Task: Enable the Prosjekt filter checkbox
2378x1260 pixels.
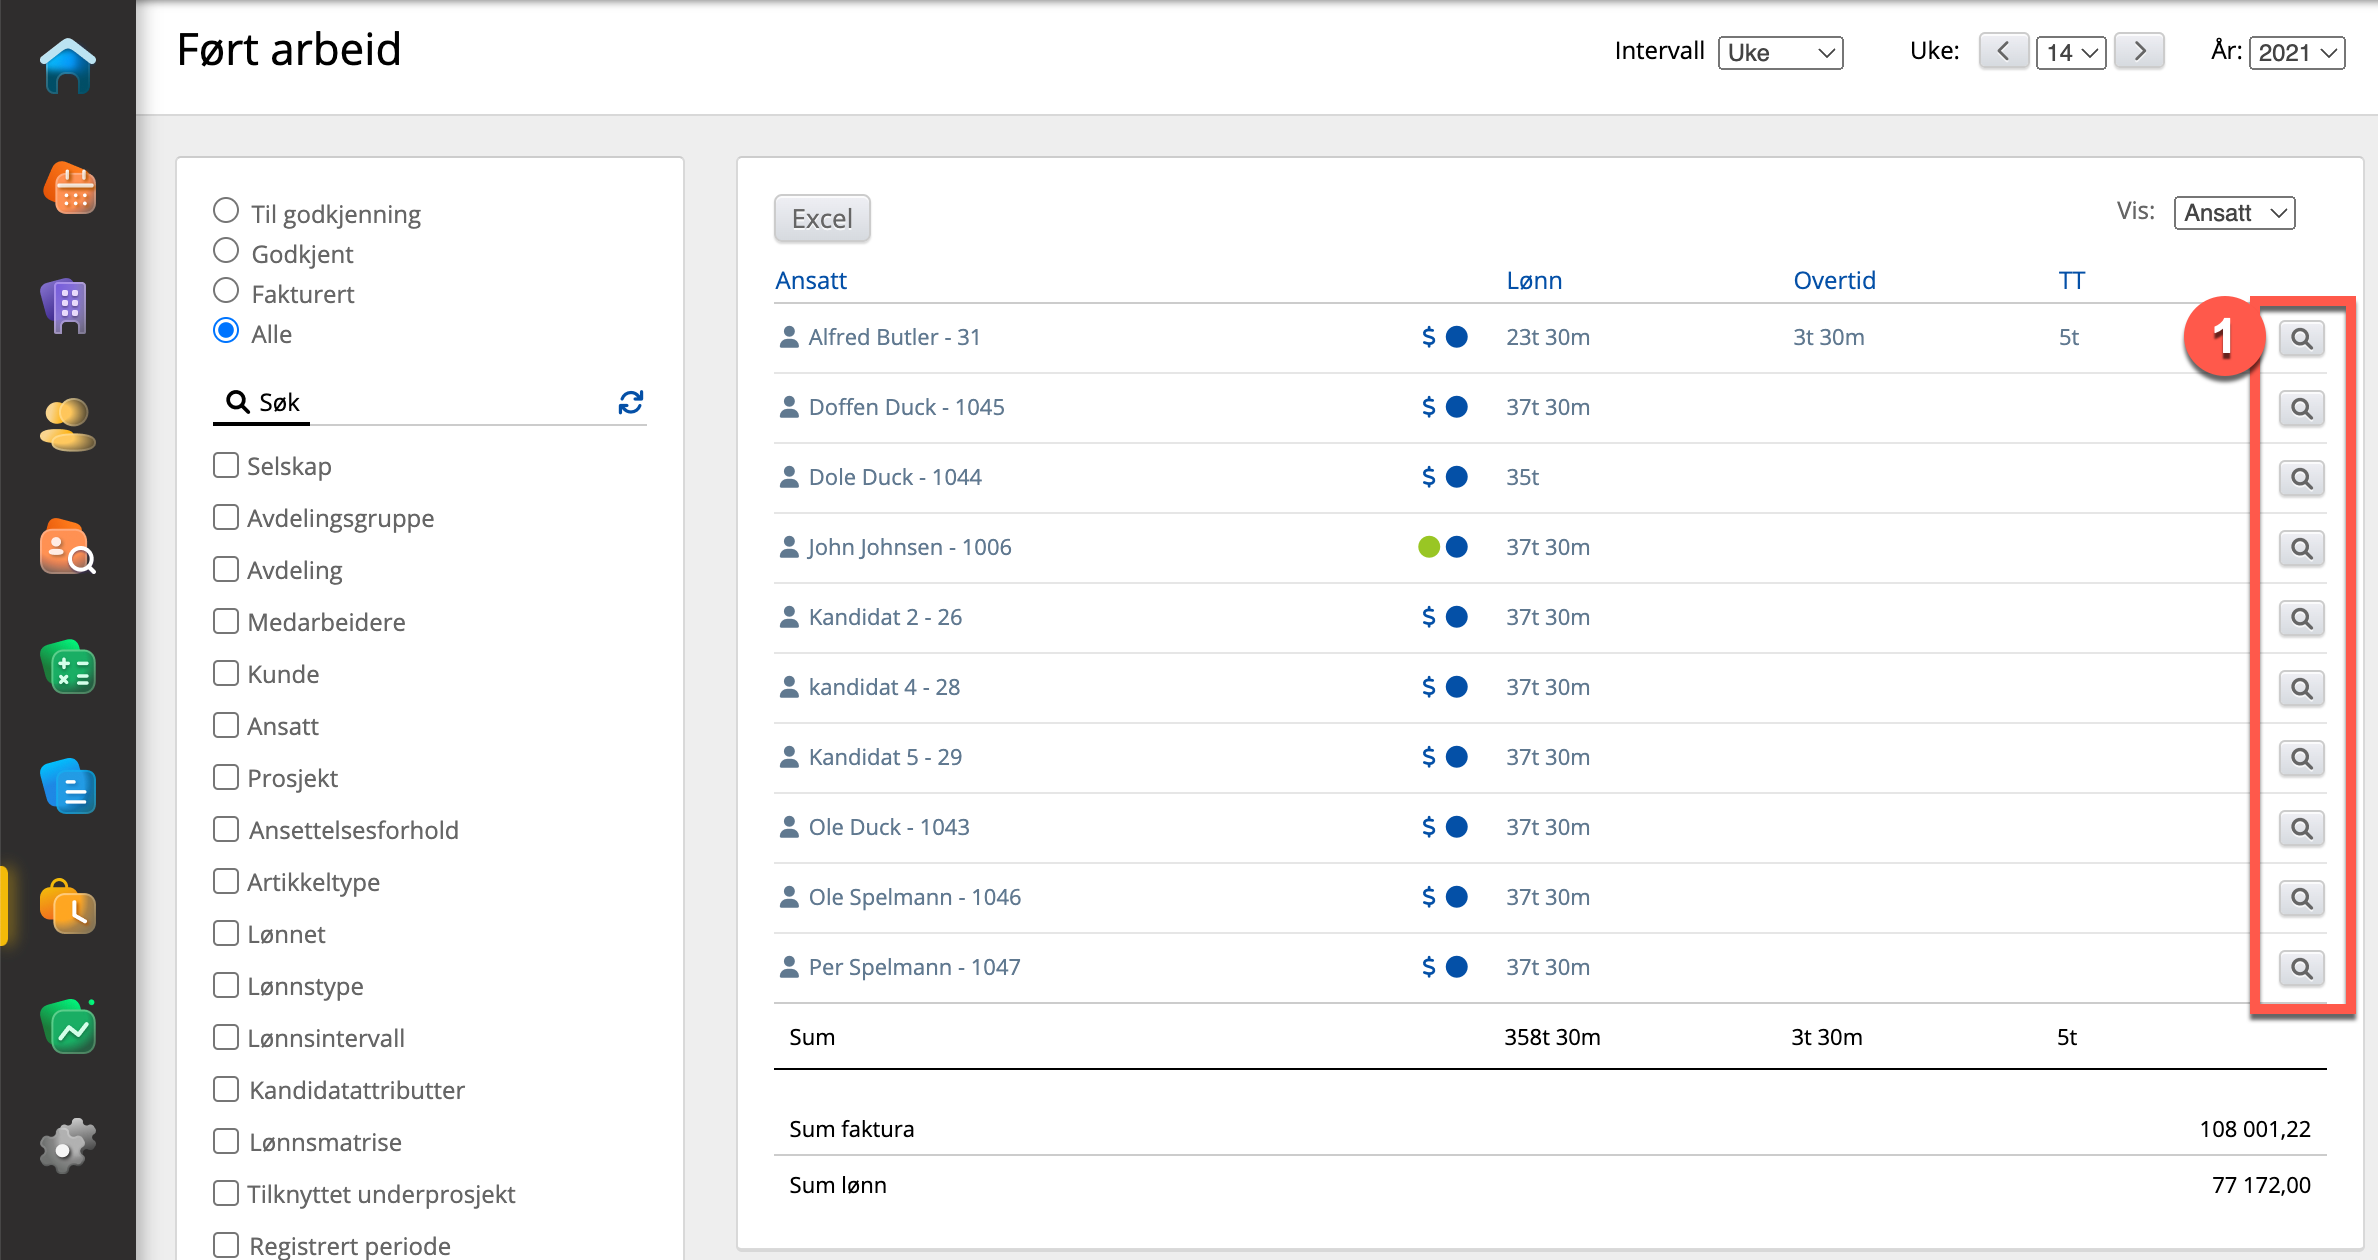Action: pyautogui.click(x=226, y=777)
